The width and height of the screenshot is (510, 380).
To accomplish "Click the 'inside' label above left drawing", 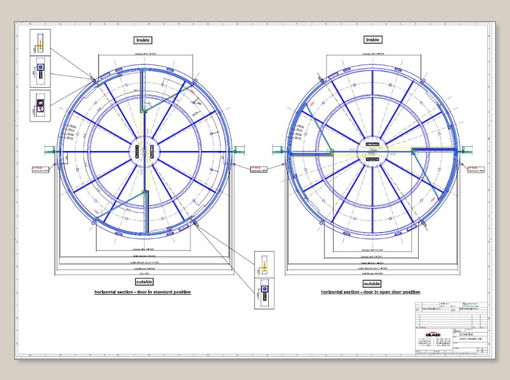I will pyautogui.click(x=143, y=40).
